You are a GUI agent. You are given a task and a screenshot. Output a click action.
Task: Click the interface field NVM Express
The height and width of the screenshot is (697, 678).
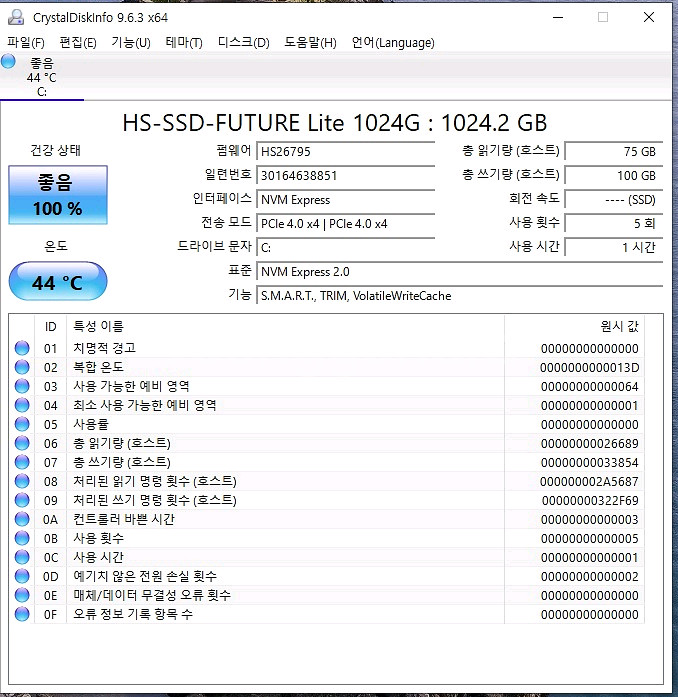(x=345, y=199)
